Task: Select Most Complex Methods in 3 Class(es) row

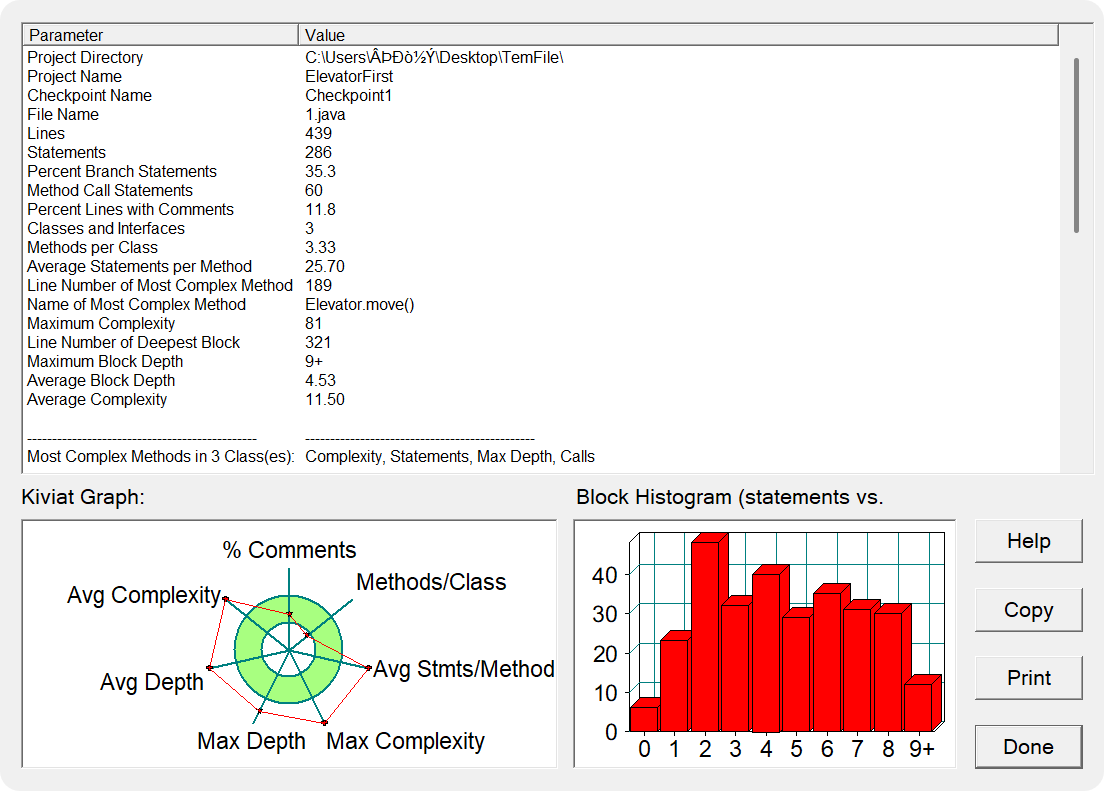Action: pos(541,456)
